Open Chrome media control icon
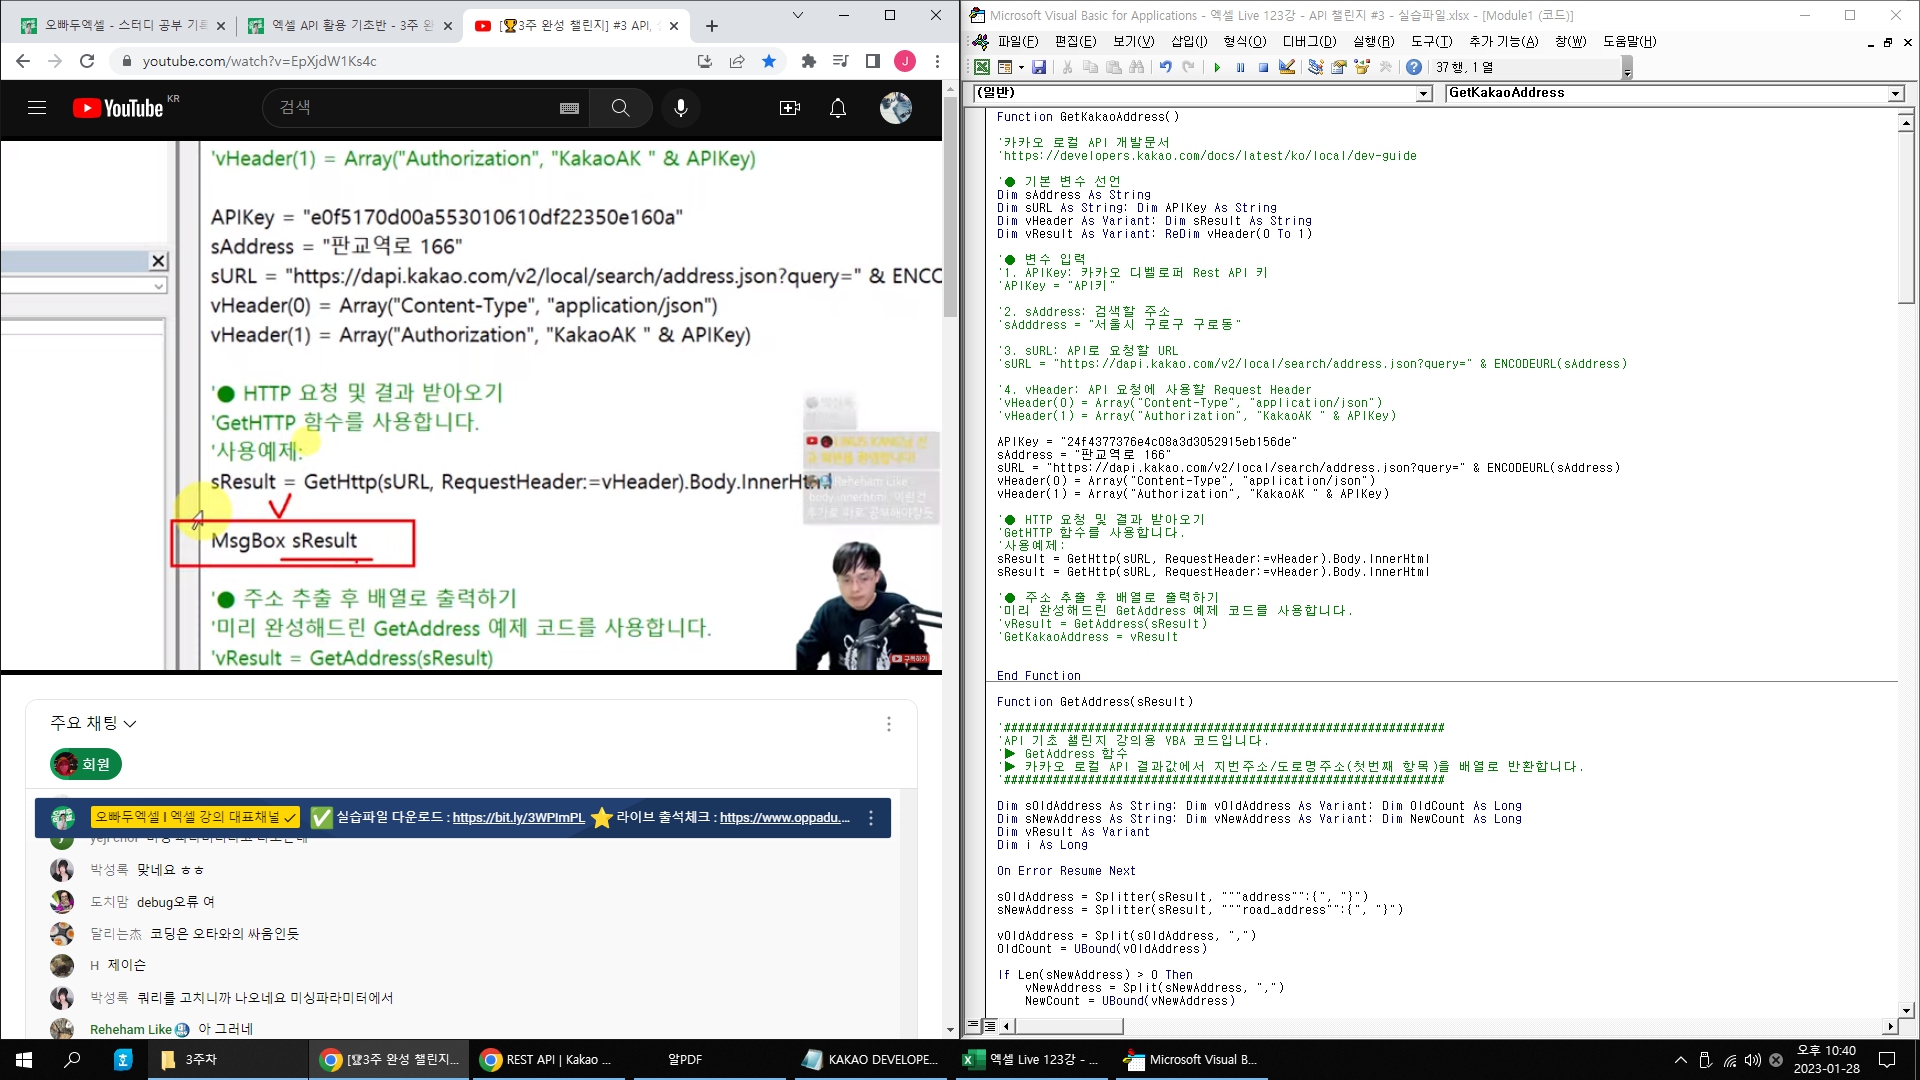Image resolution: width=1920 pixels, height=1080 pixels. pos(840,61)
